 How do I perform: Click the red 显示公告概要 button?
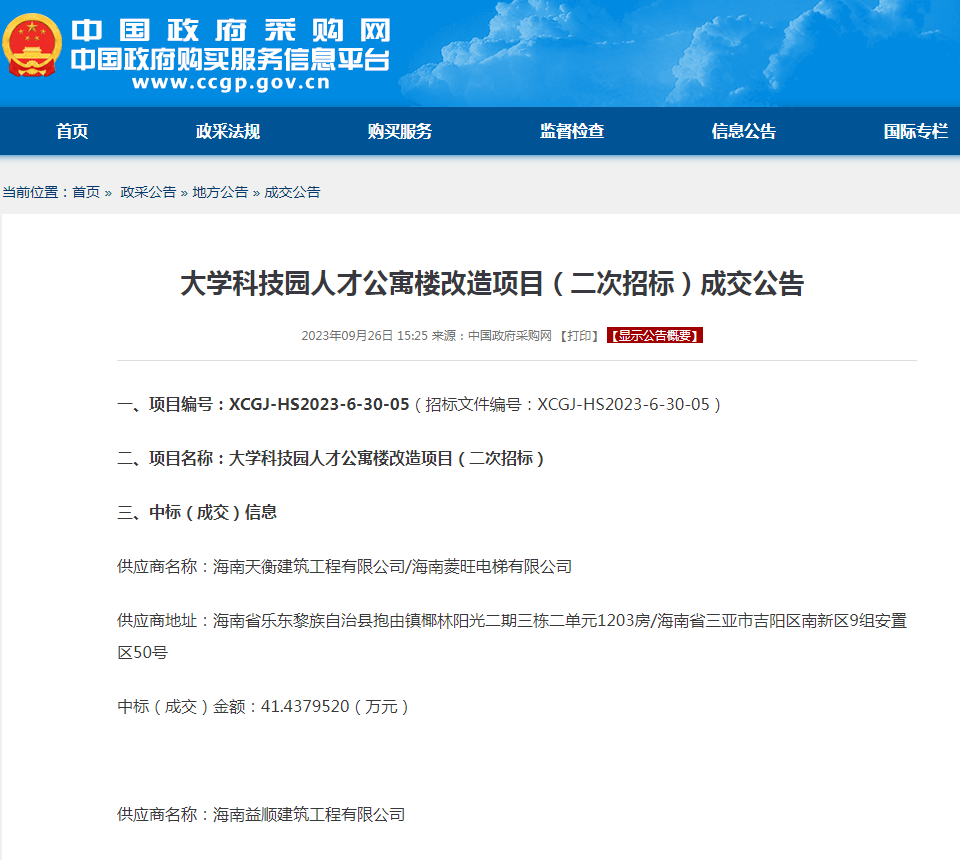[x=654, y=335]
